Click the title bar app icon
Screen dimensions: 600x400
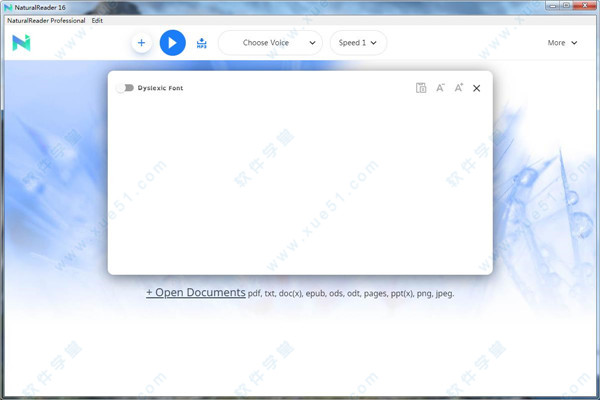coord(8,7)
